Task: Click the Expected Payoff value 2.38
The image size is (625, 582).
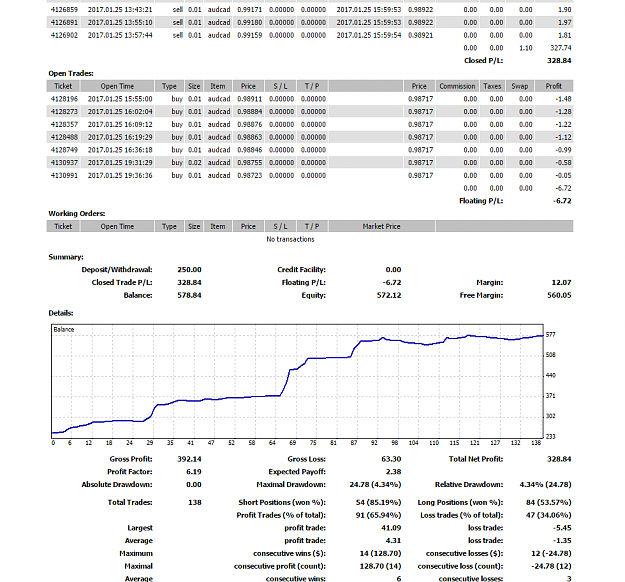Action: [x=393, y=472]
